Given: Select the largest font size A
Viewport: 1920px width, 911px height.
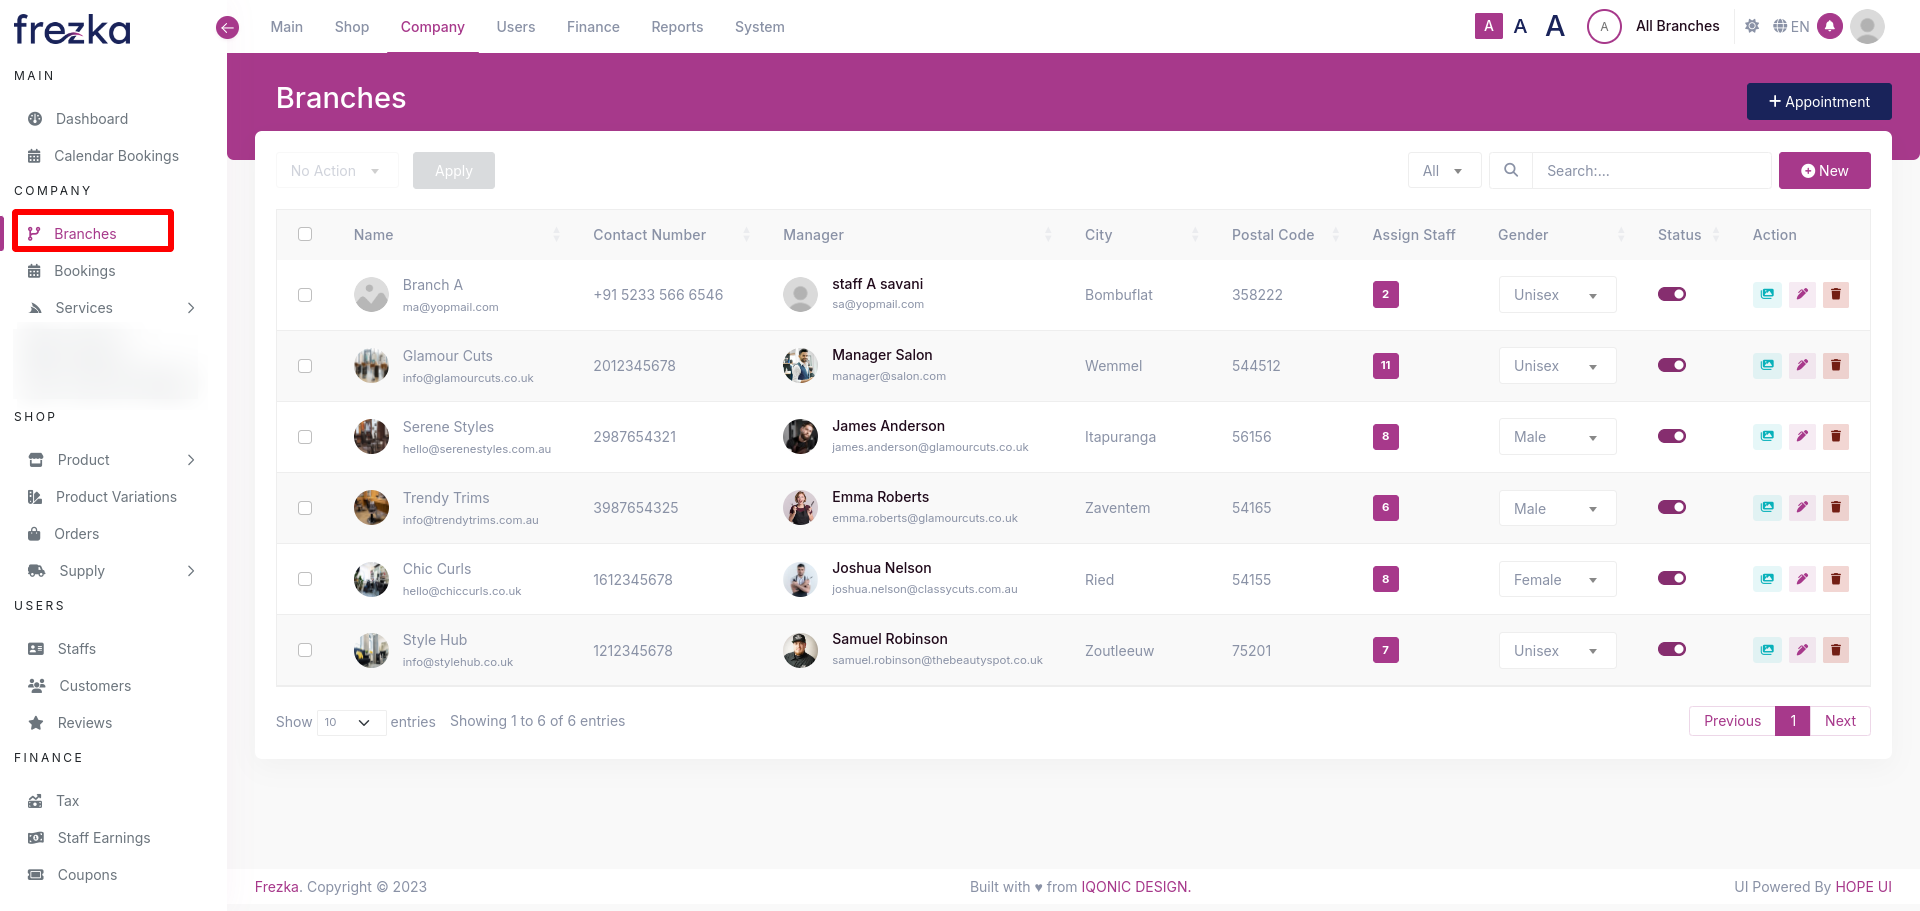Looking at the screenshot, I should tap(1554, 26).
